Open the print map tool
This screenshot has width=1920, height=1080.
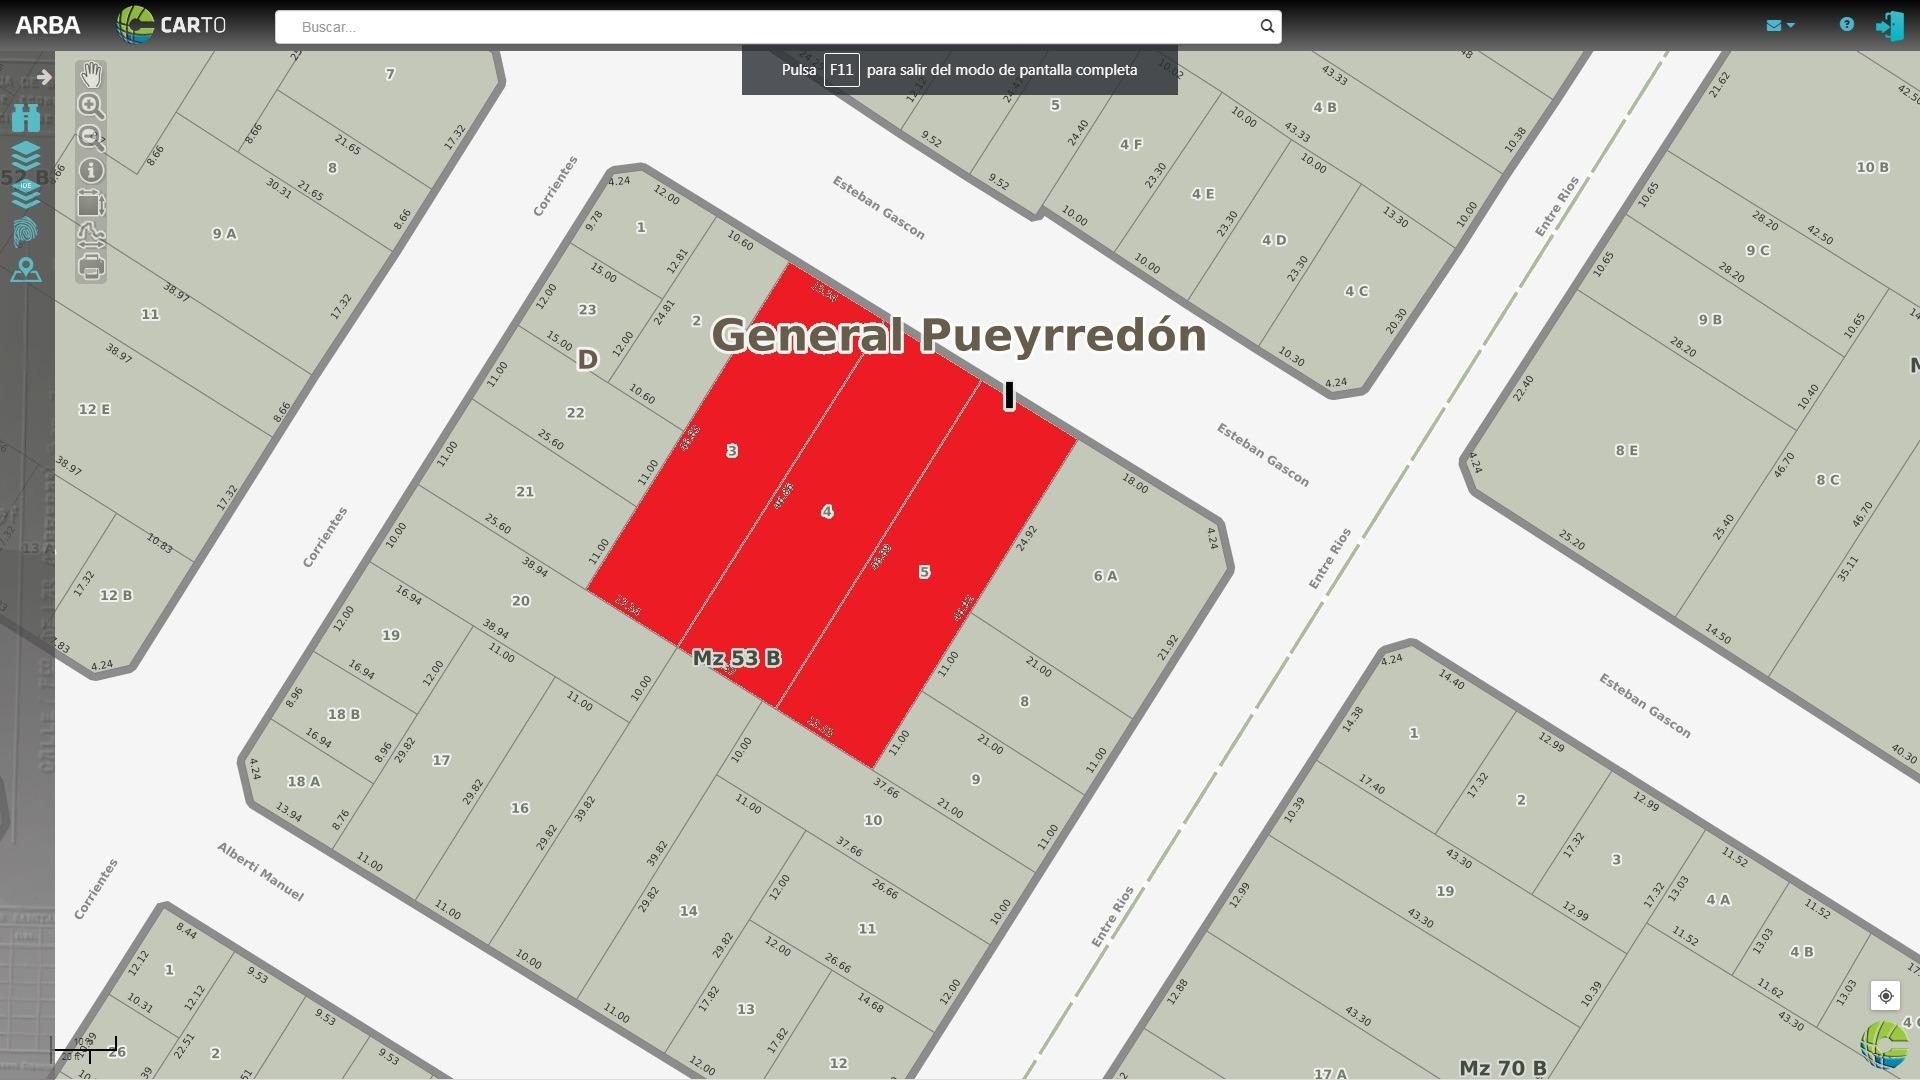pos(91,267)
